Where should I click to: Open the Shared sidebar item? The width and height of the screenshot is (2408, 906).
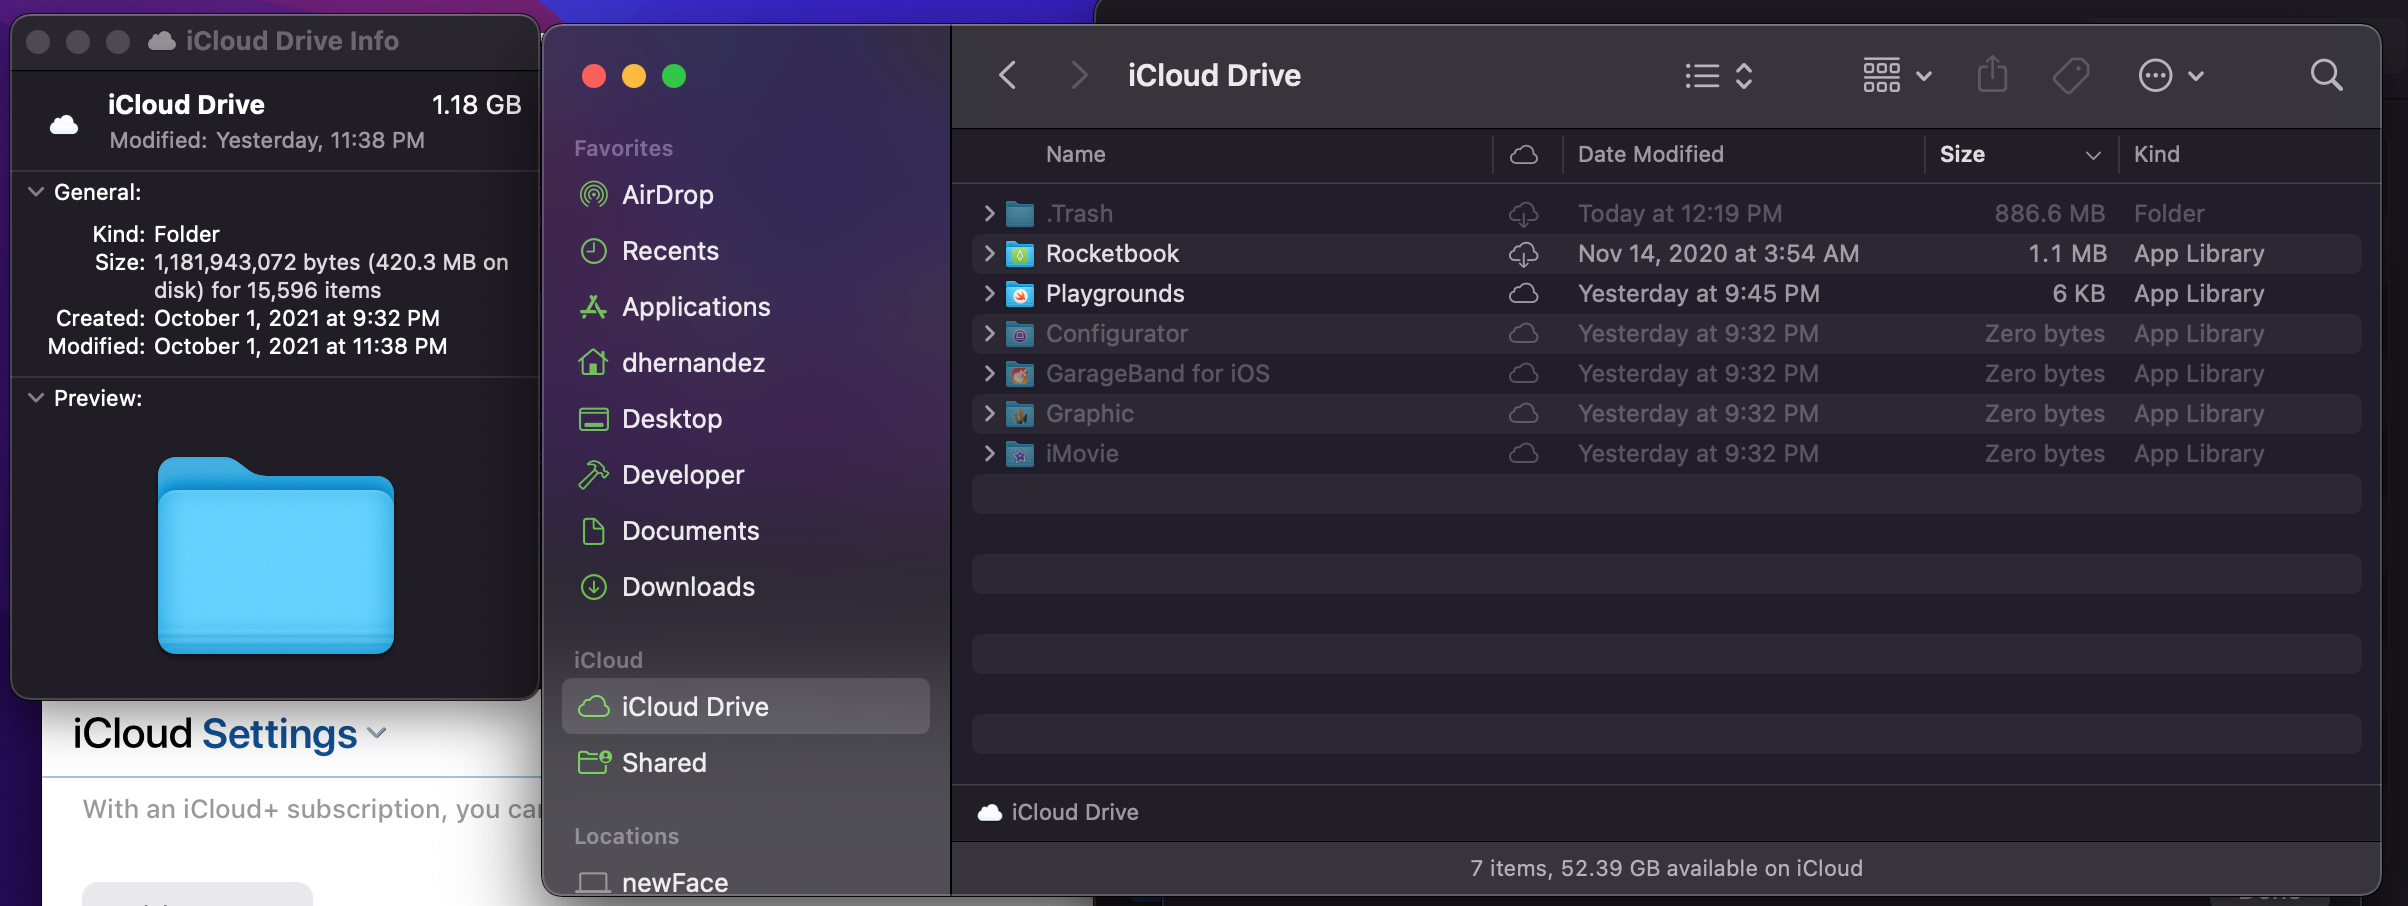[664, 763]
